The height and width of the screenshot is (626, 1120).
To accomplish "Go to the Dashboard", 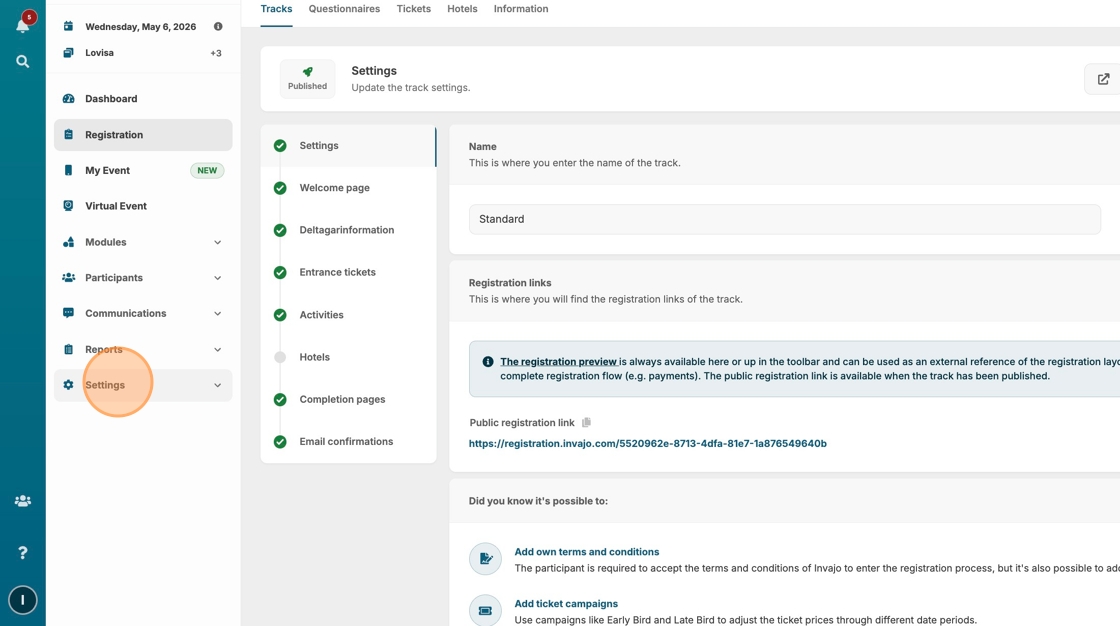I will [111, 99].
